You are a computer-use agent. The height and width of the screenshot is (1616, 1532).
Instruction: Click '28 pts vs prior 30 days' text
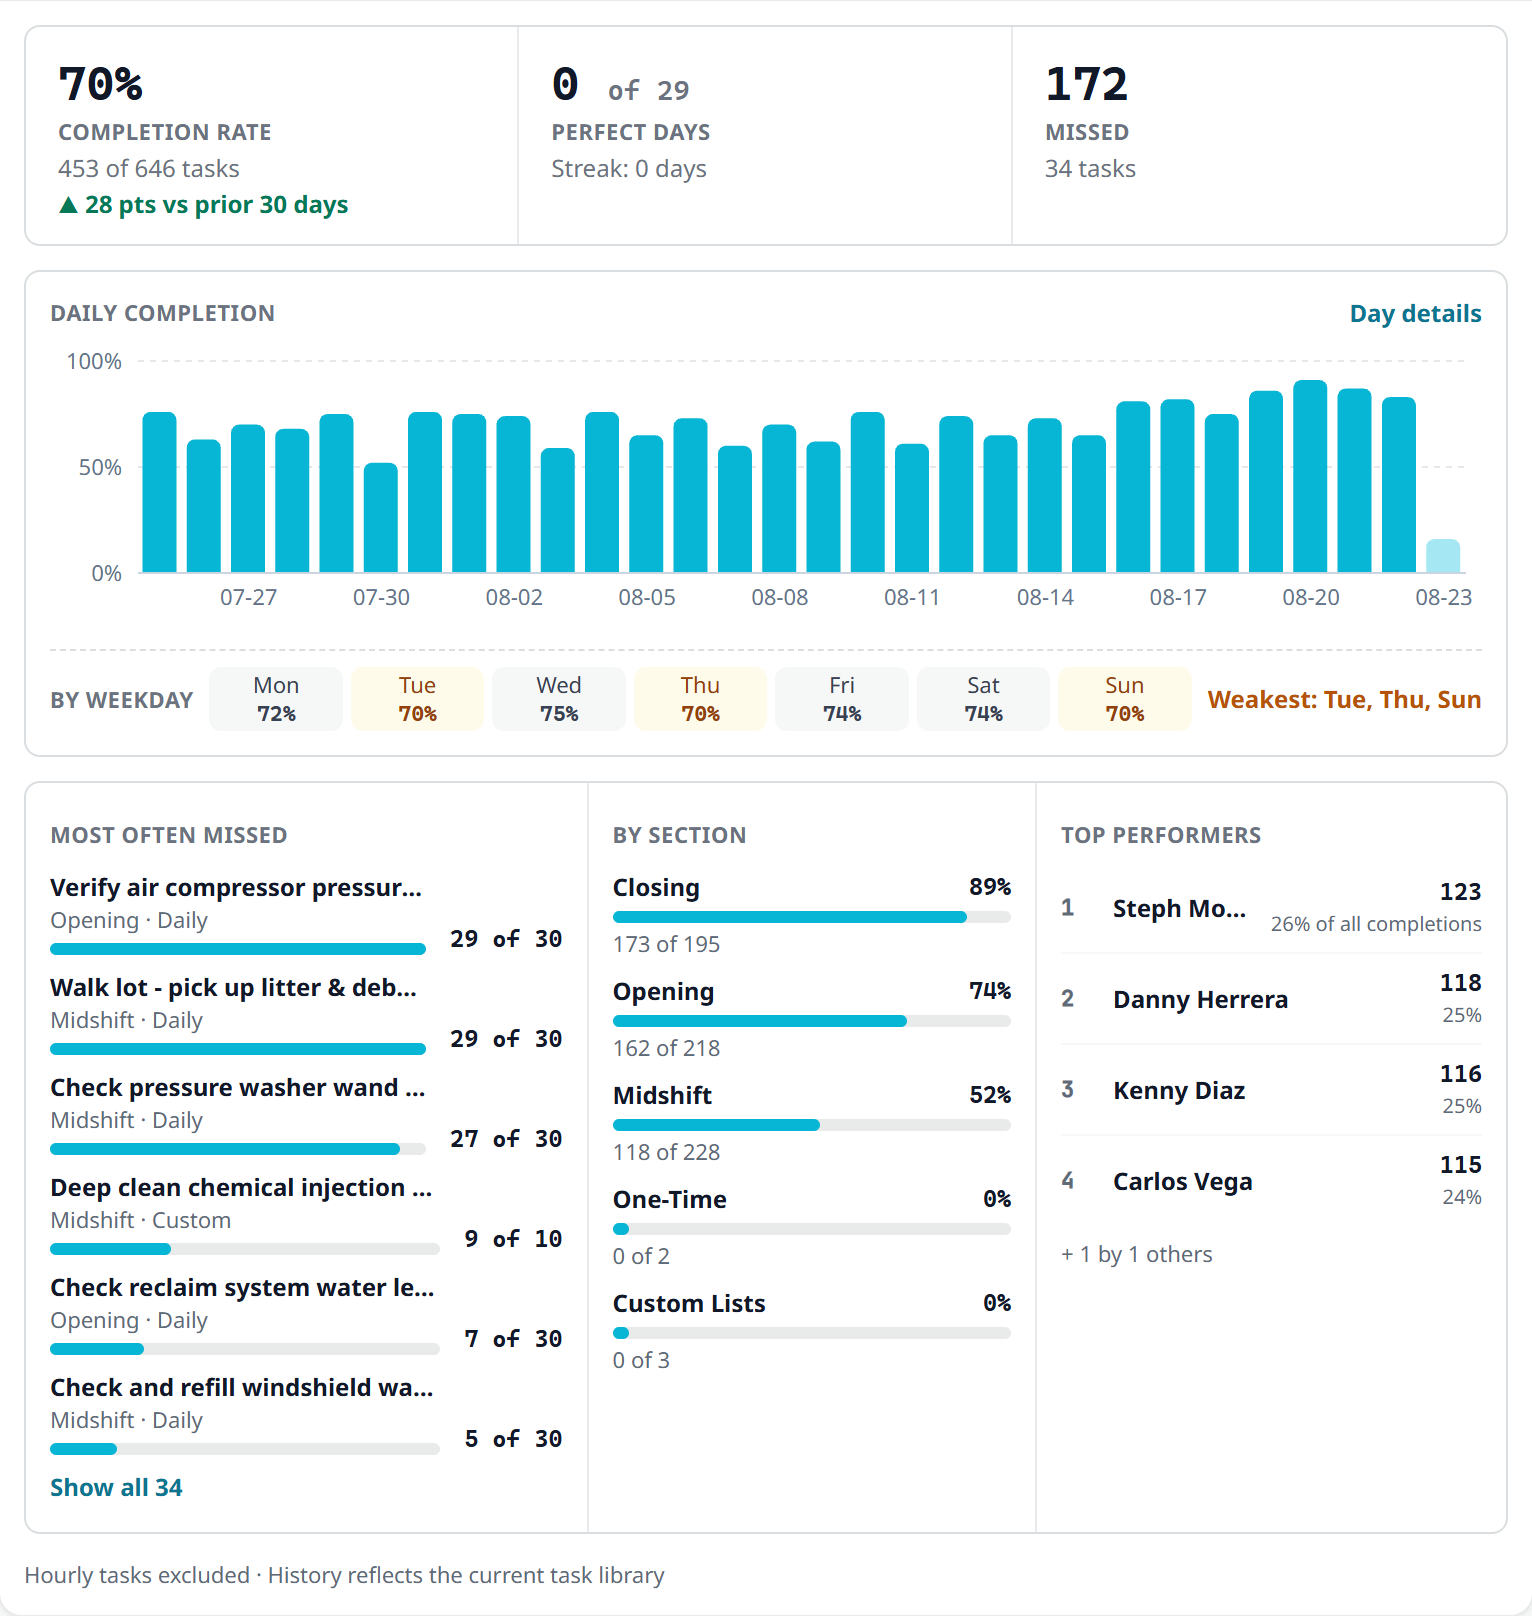click(216, 205)
